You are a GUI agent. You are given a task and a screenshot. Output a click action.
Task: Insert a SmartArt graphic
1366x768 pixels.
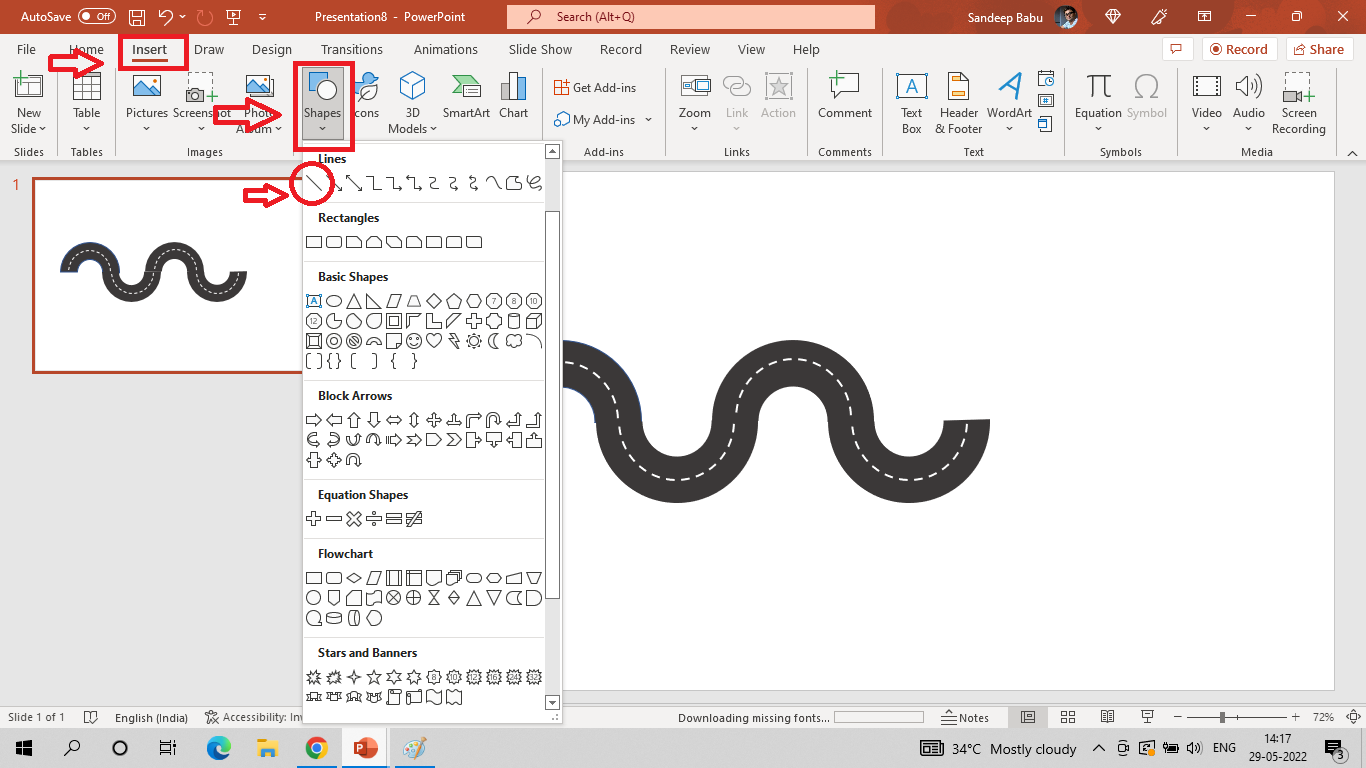466,97
